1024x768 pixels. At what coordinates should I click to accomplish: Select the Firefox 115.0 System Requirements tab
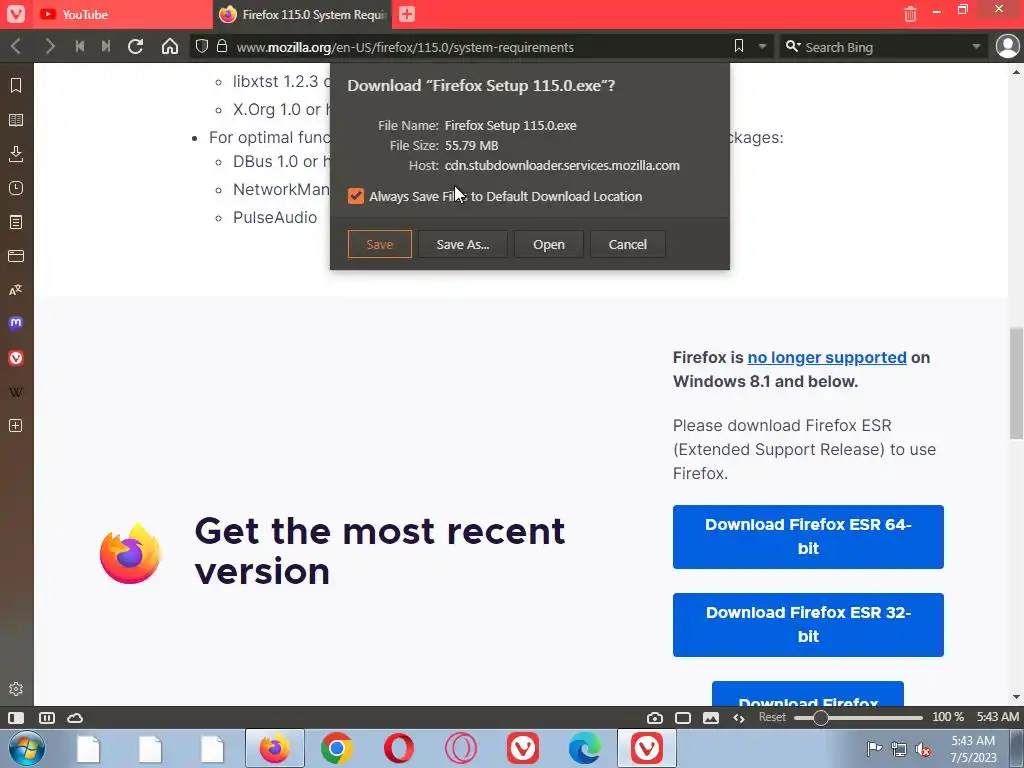[302, 14]
